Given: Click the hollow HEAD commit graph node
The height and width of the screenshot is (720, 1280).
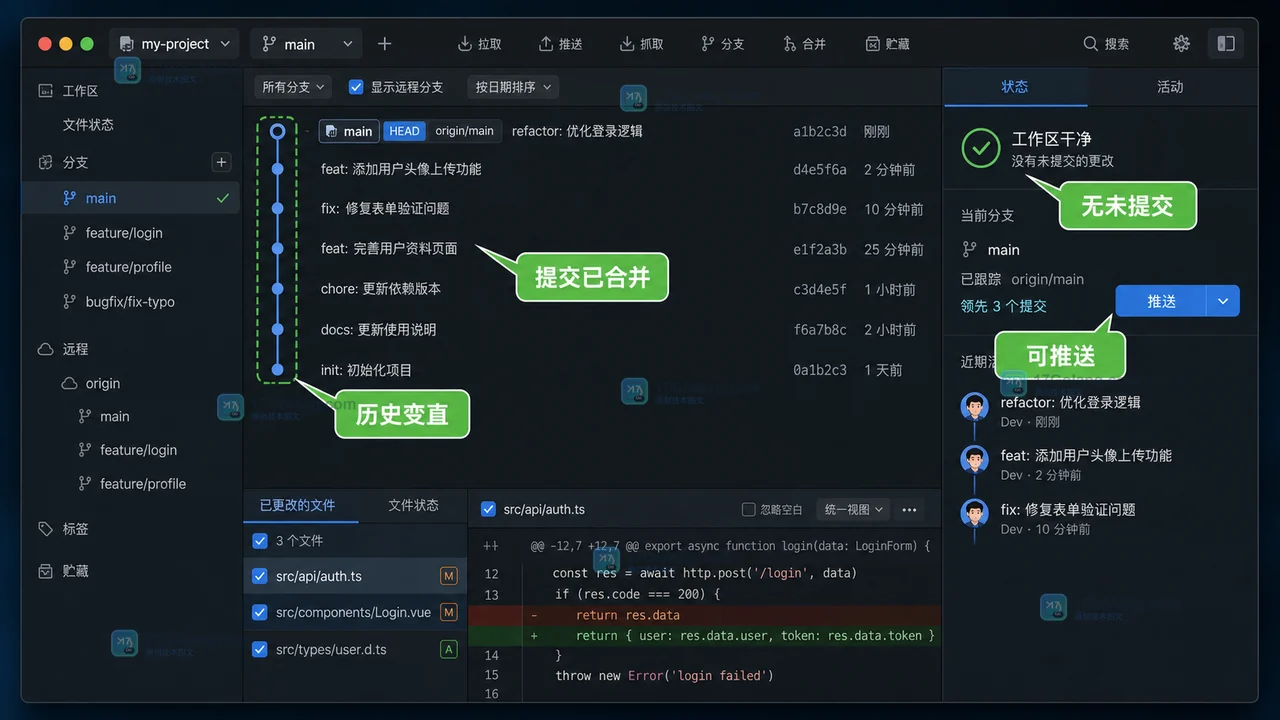Looking at the screenshot, I should pos(278,131).
